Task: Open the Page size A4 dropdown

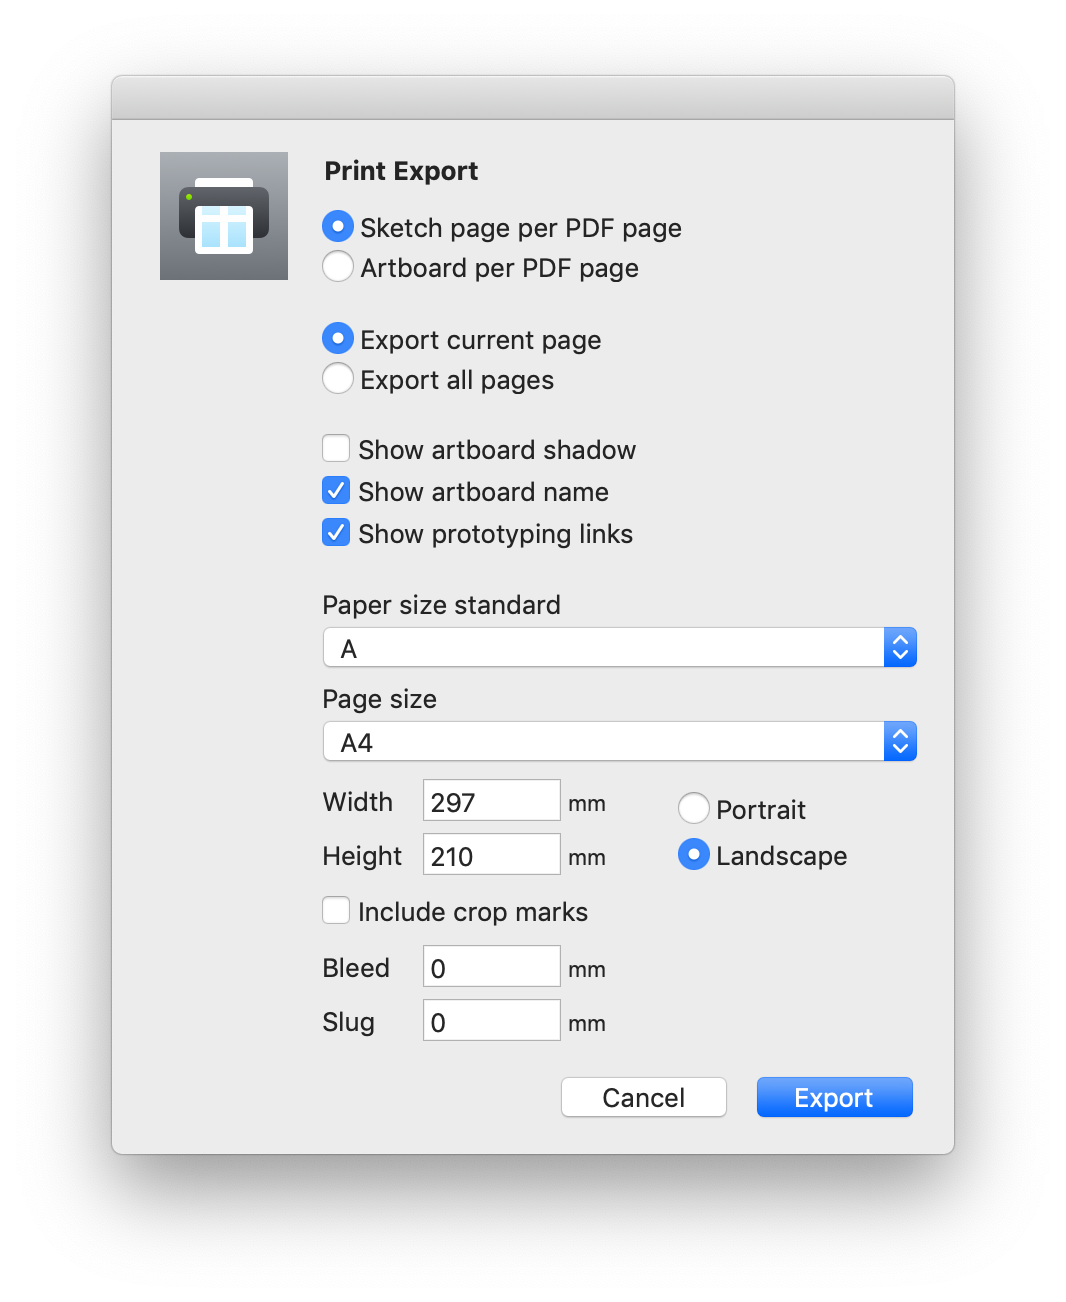Action: click(x=620, y=742)
